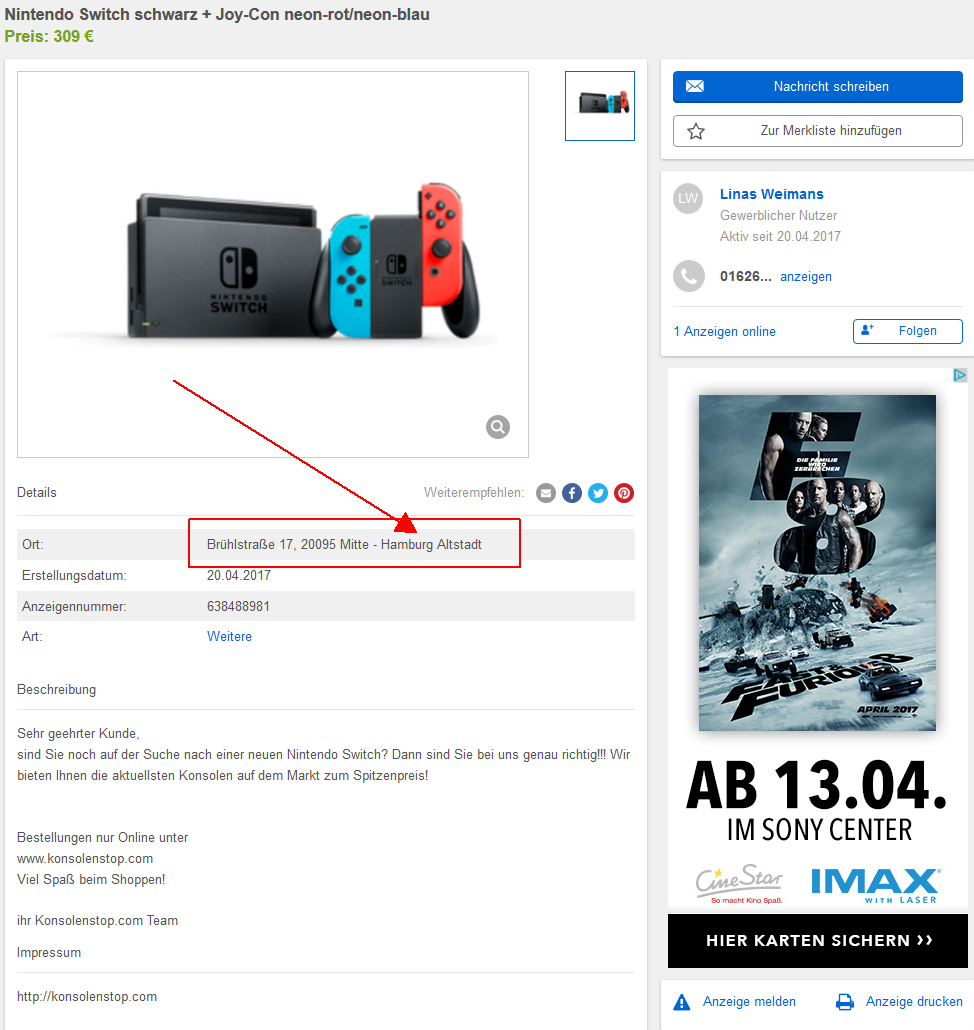Open seller profile Linas Weimans

pos(771,194)
